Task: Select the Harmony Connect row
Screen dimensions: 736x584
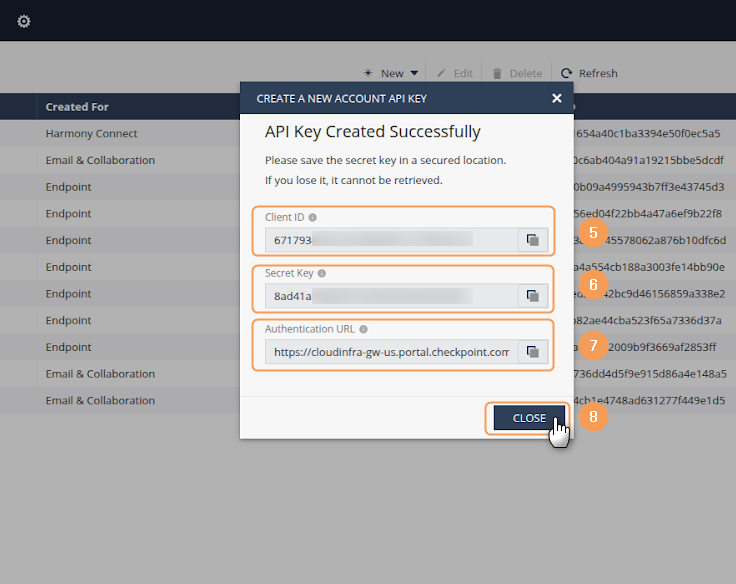Action: [x=91, y=134]
